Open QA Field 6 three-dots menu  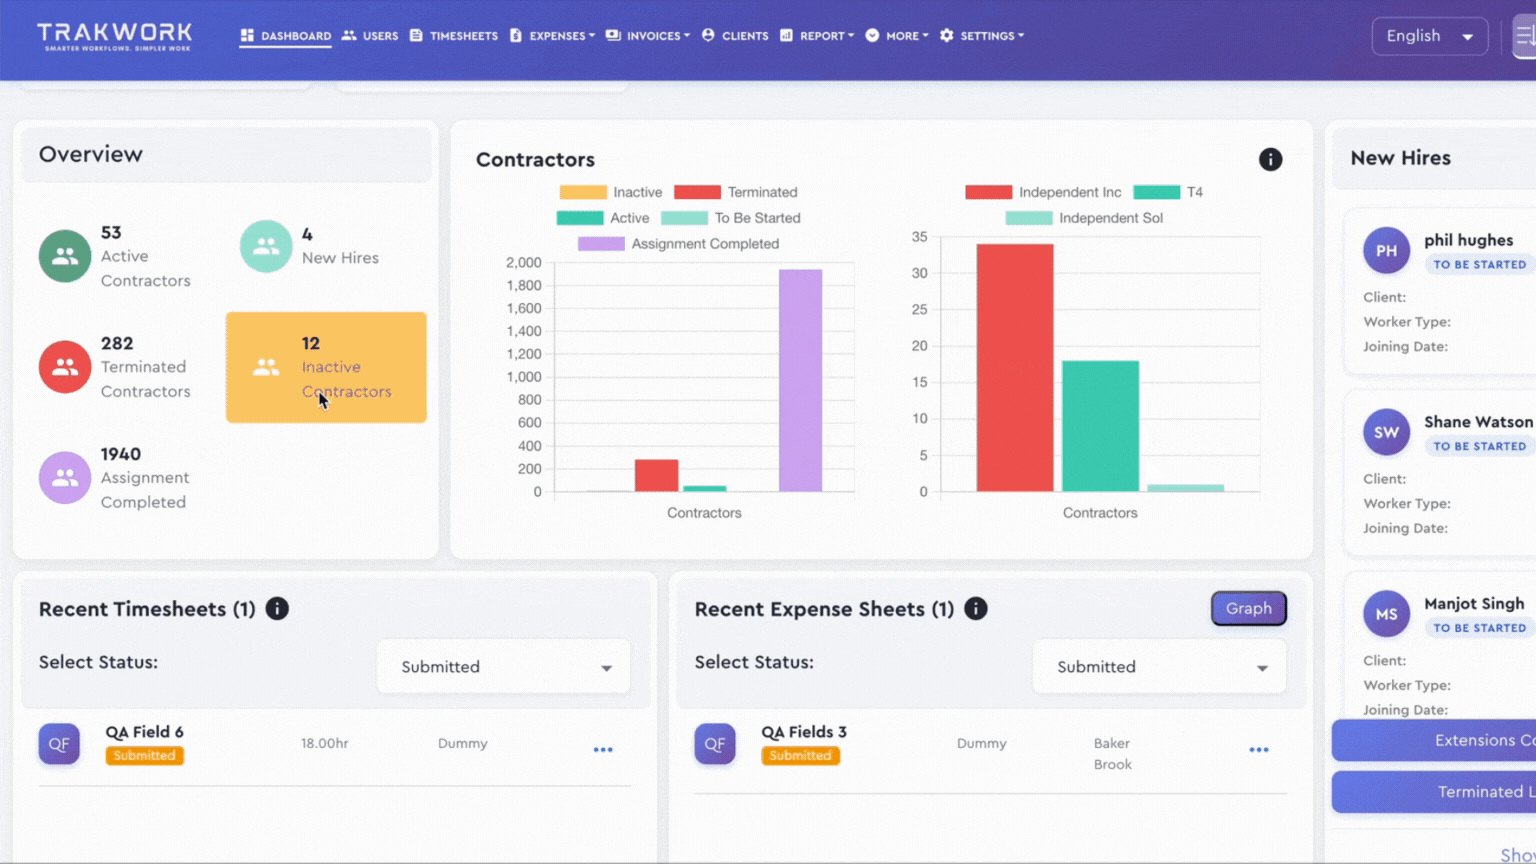coord(603,749)
